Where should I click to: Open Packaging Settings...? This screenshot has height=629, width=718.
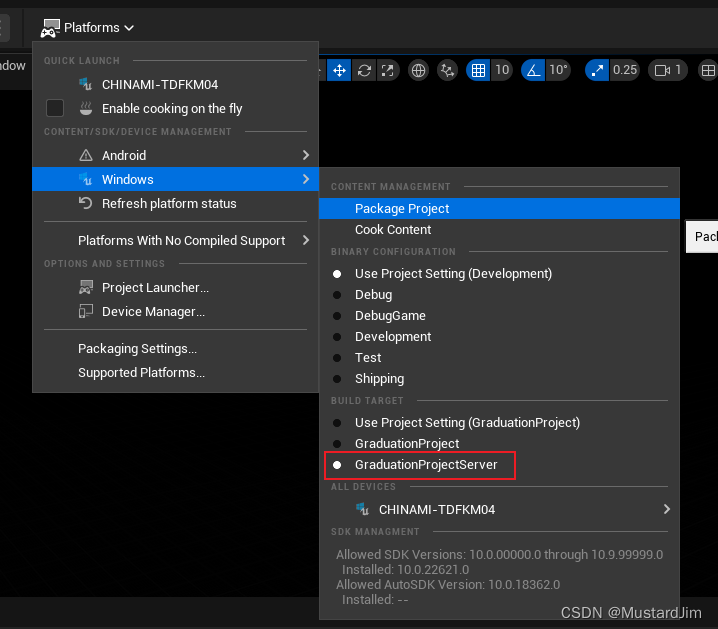pos(175,349)
